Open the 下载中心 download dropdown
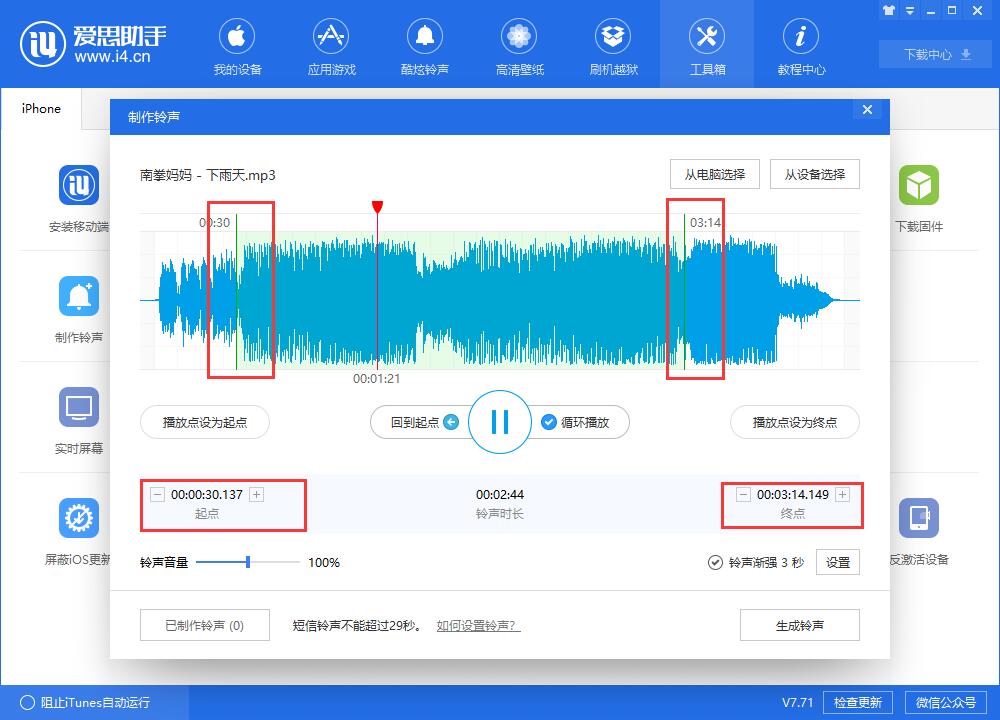1000x720 pixels. click(x=935, y=55)
